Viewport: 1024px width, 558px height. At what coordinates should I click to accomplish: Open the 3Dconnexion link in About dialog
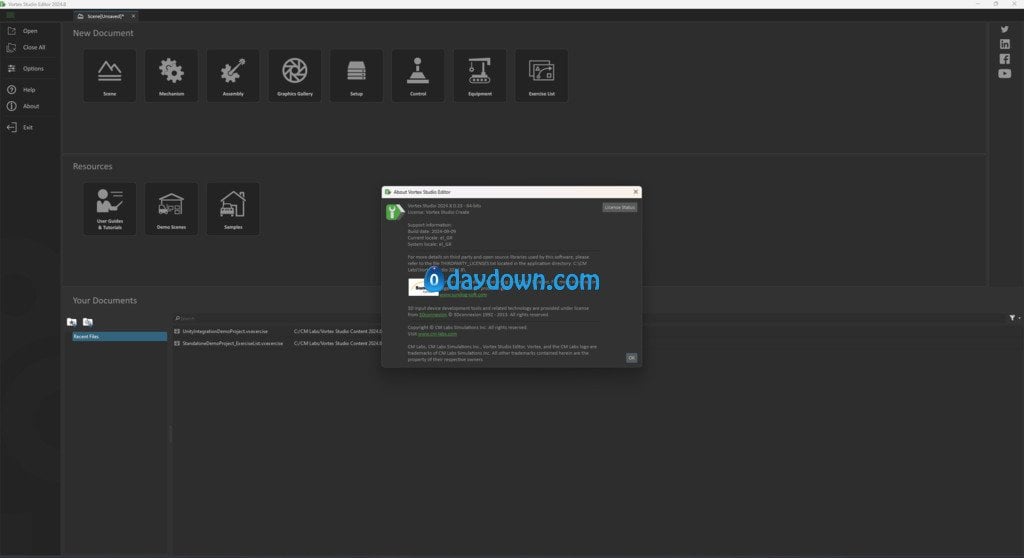pos(432,315)
